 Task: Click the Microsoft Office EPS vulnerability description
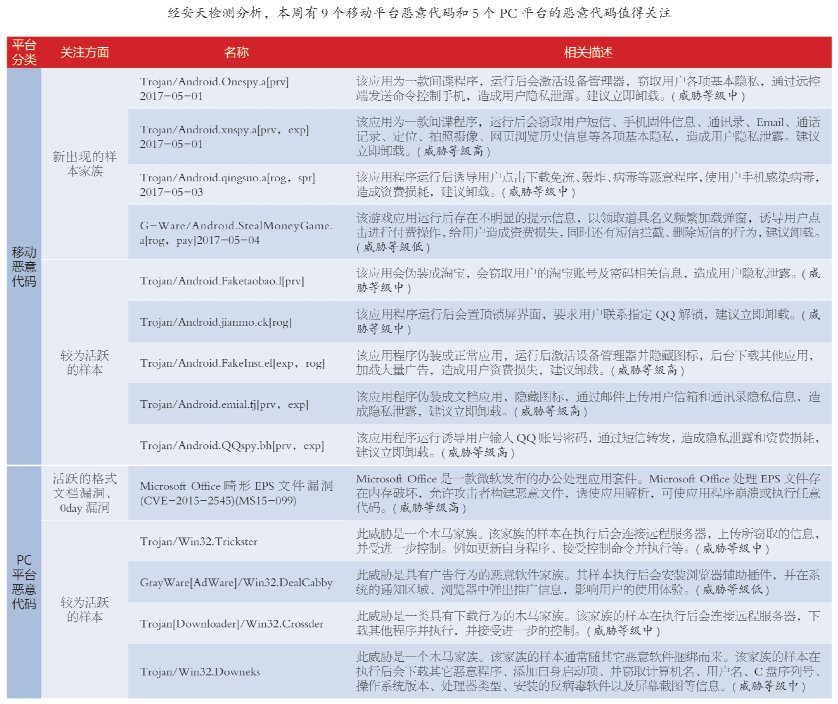[x=588, y=493]
